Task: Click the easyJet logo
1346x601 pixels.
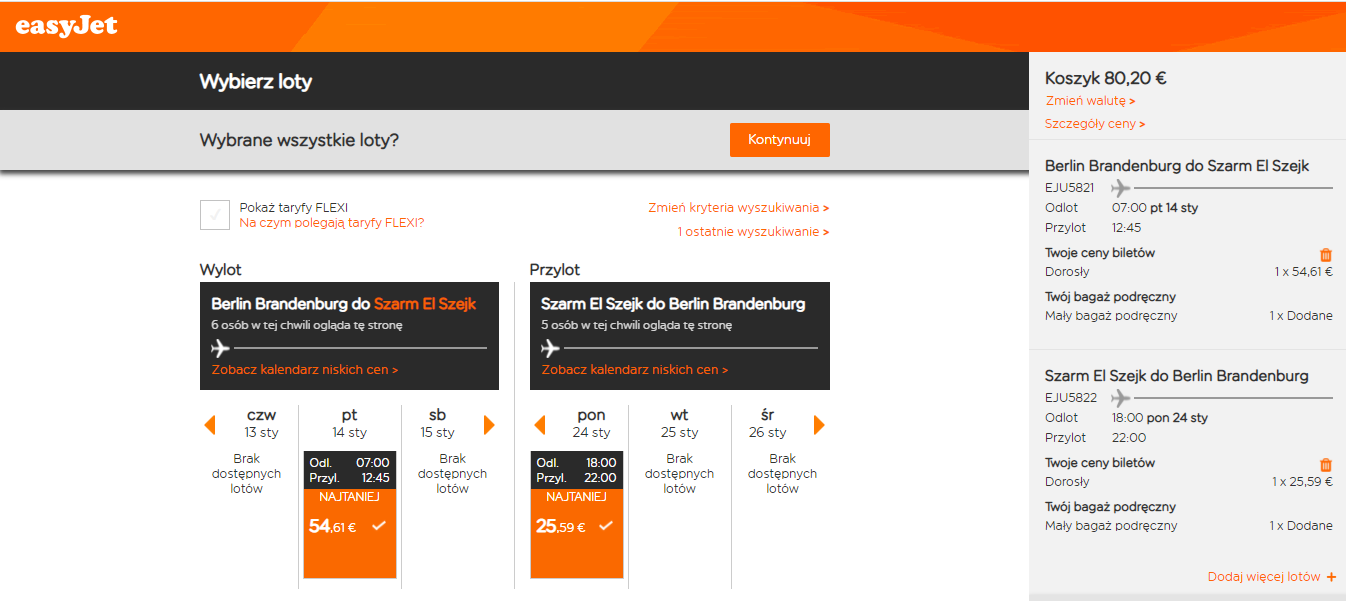Action: 66,26
